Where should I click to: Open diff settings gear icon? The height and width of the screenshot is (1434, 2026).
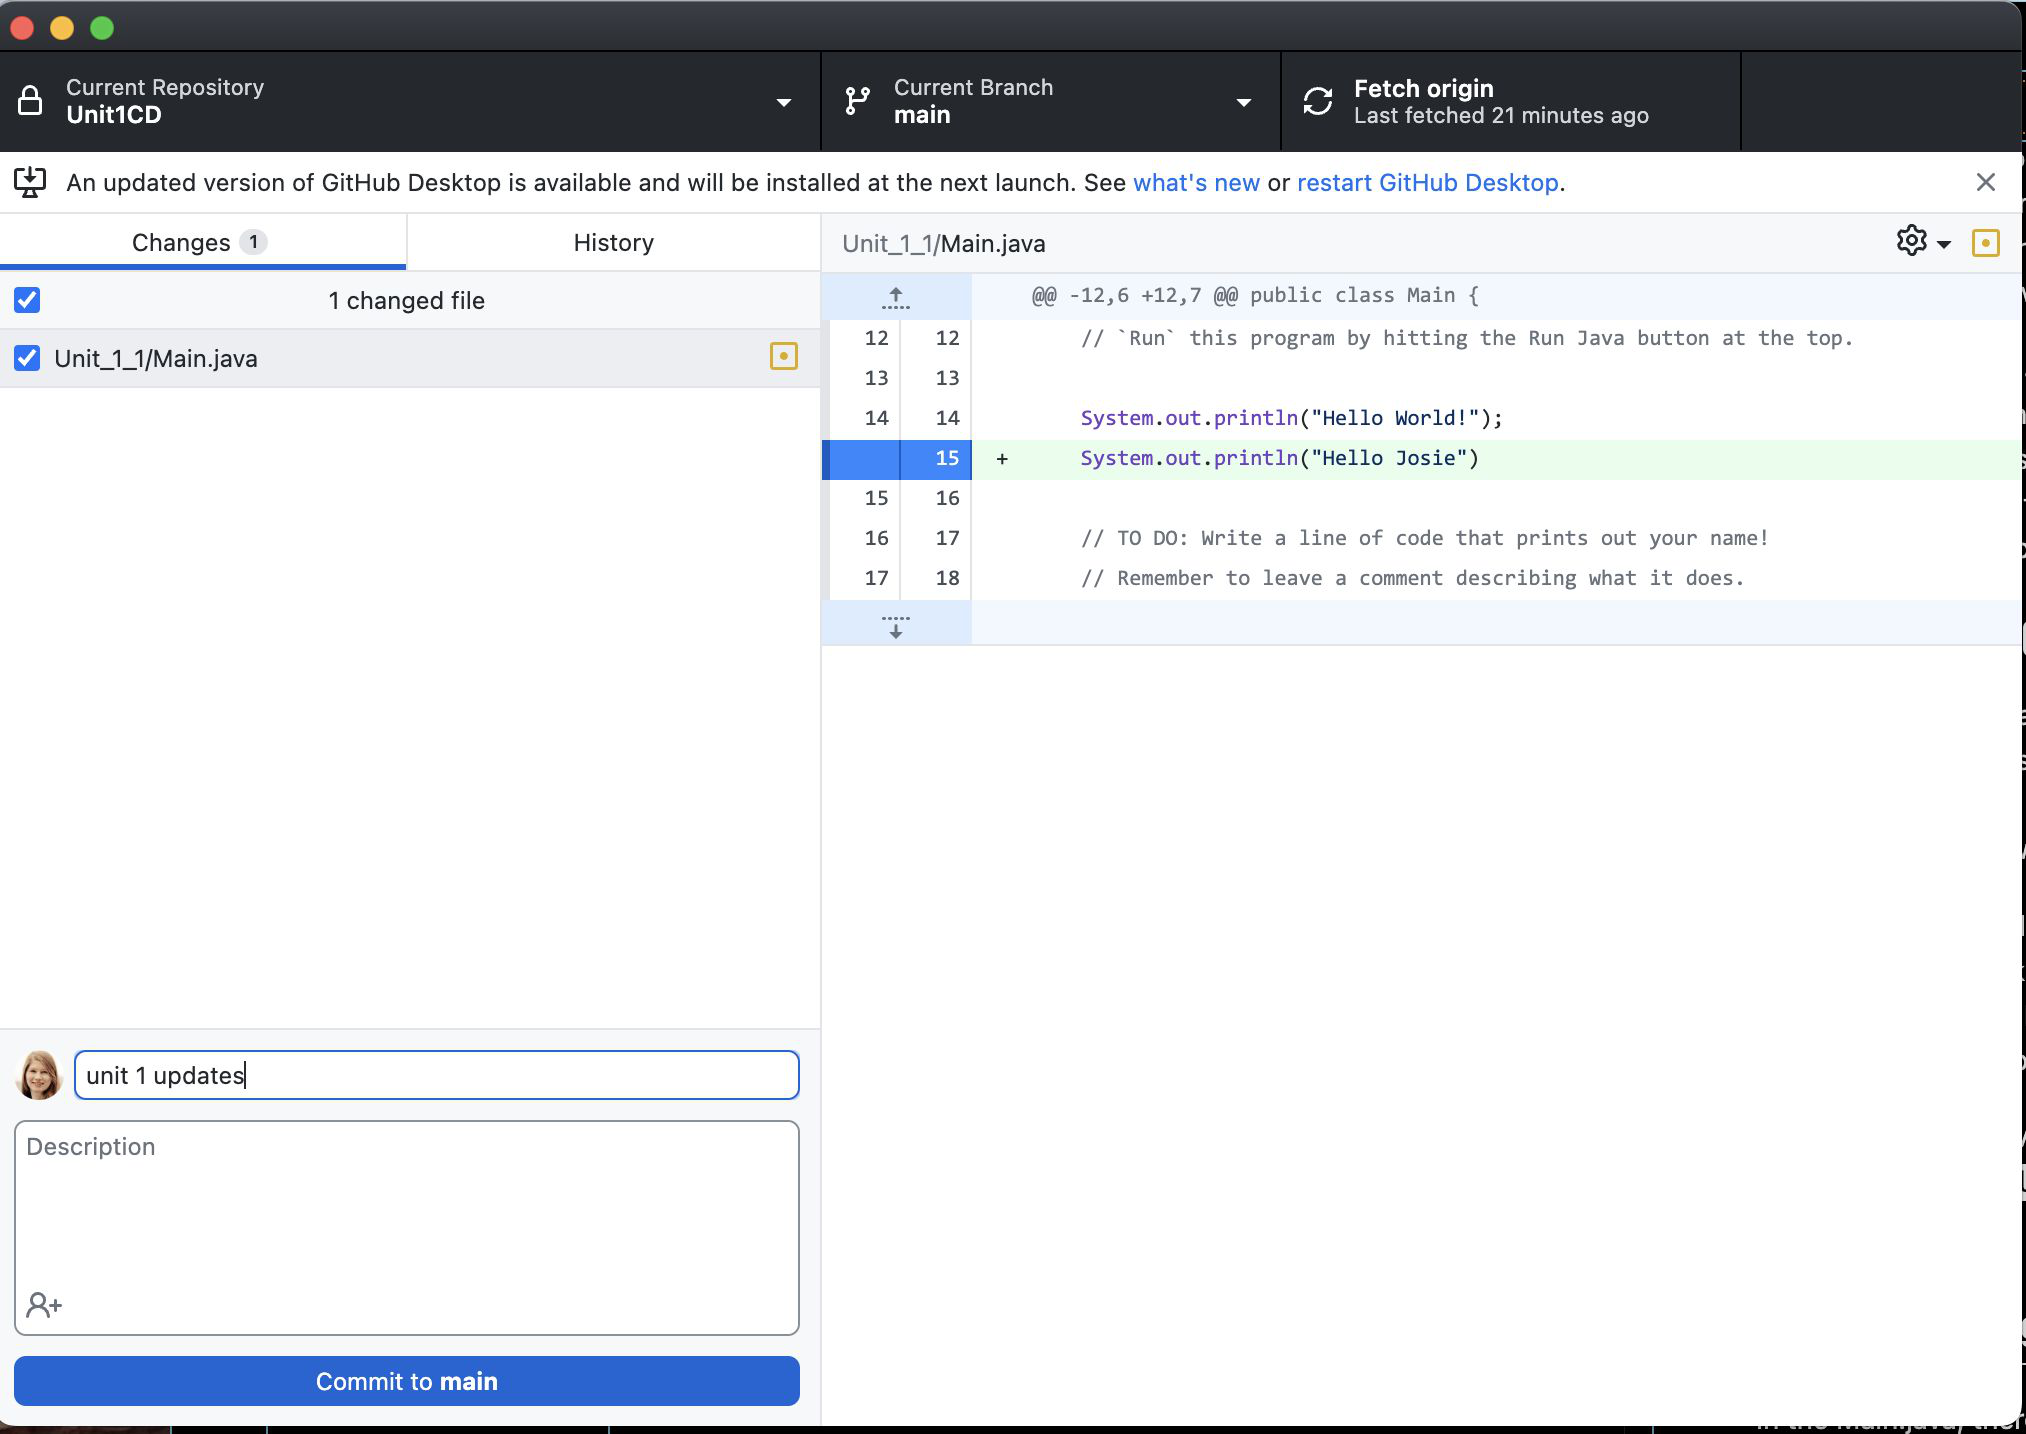click(1911, 241)
